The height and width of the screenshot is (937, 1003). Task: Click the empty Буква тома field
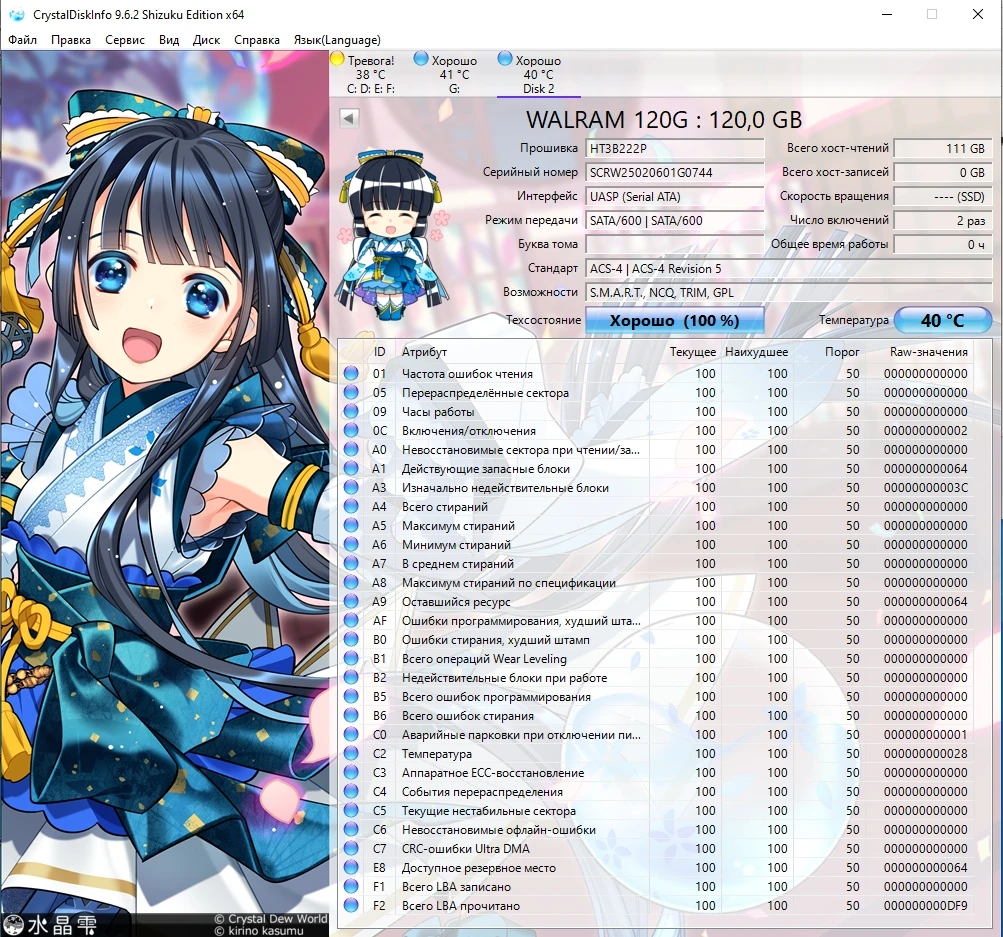tap(674, 244)
